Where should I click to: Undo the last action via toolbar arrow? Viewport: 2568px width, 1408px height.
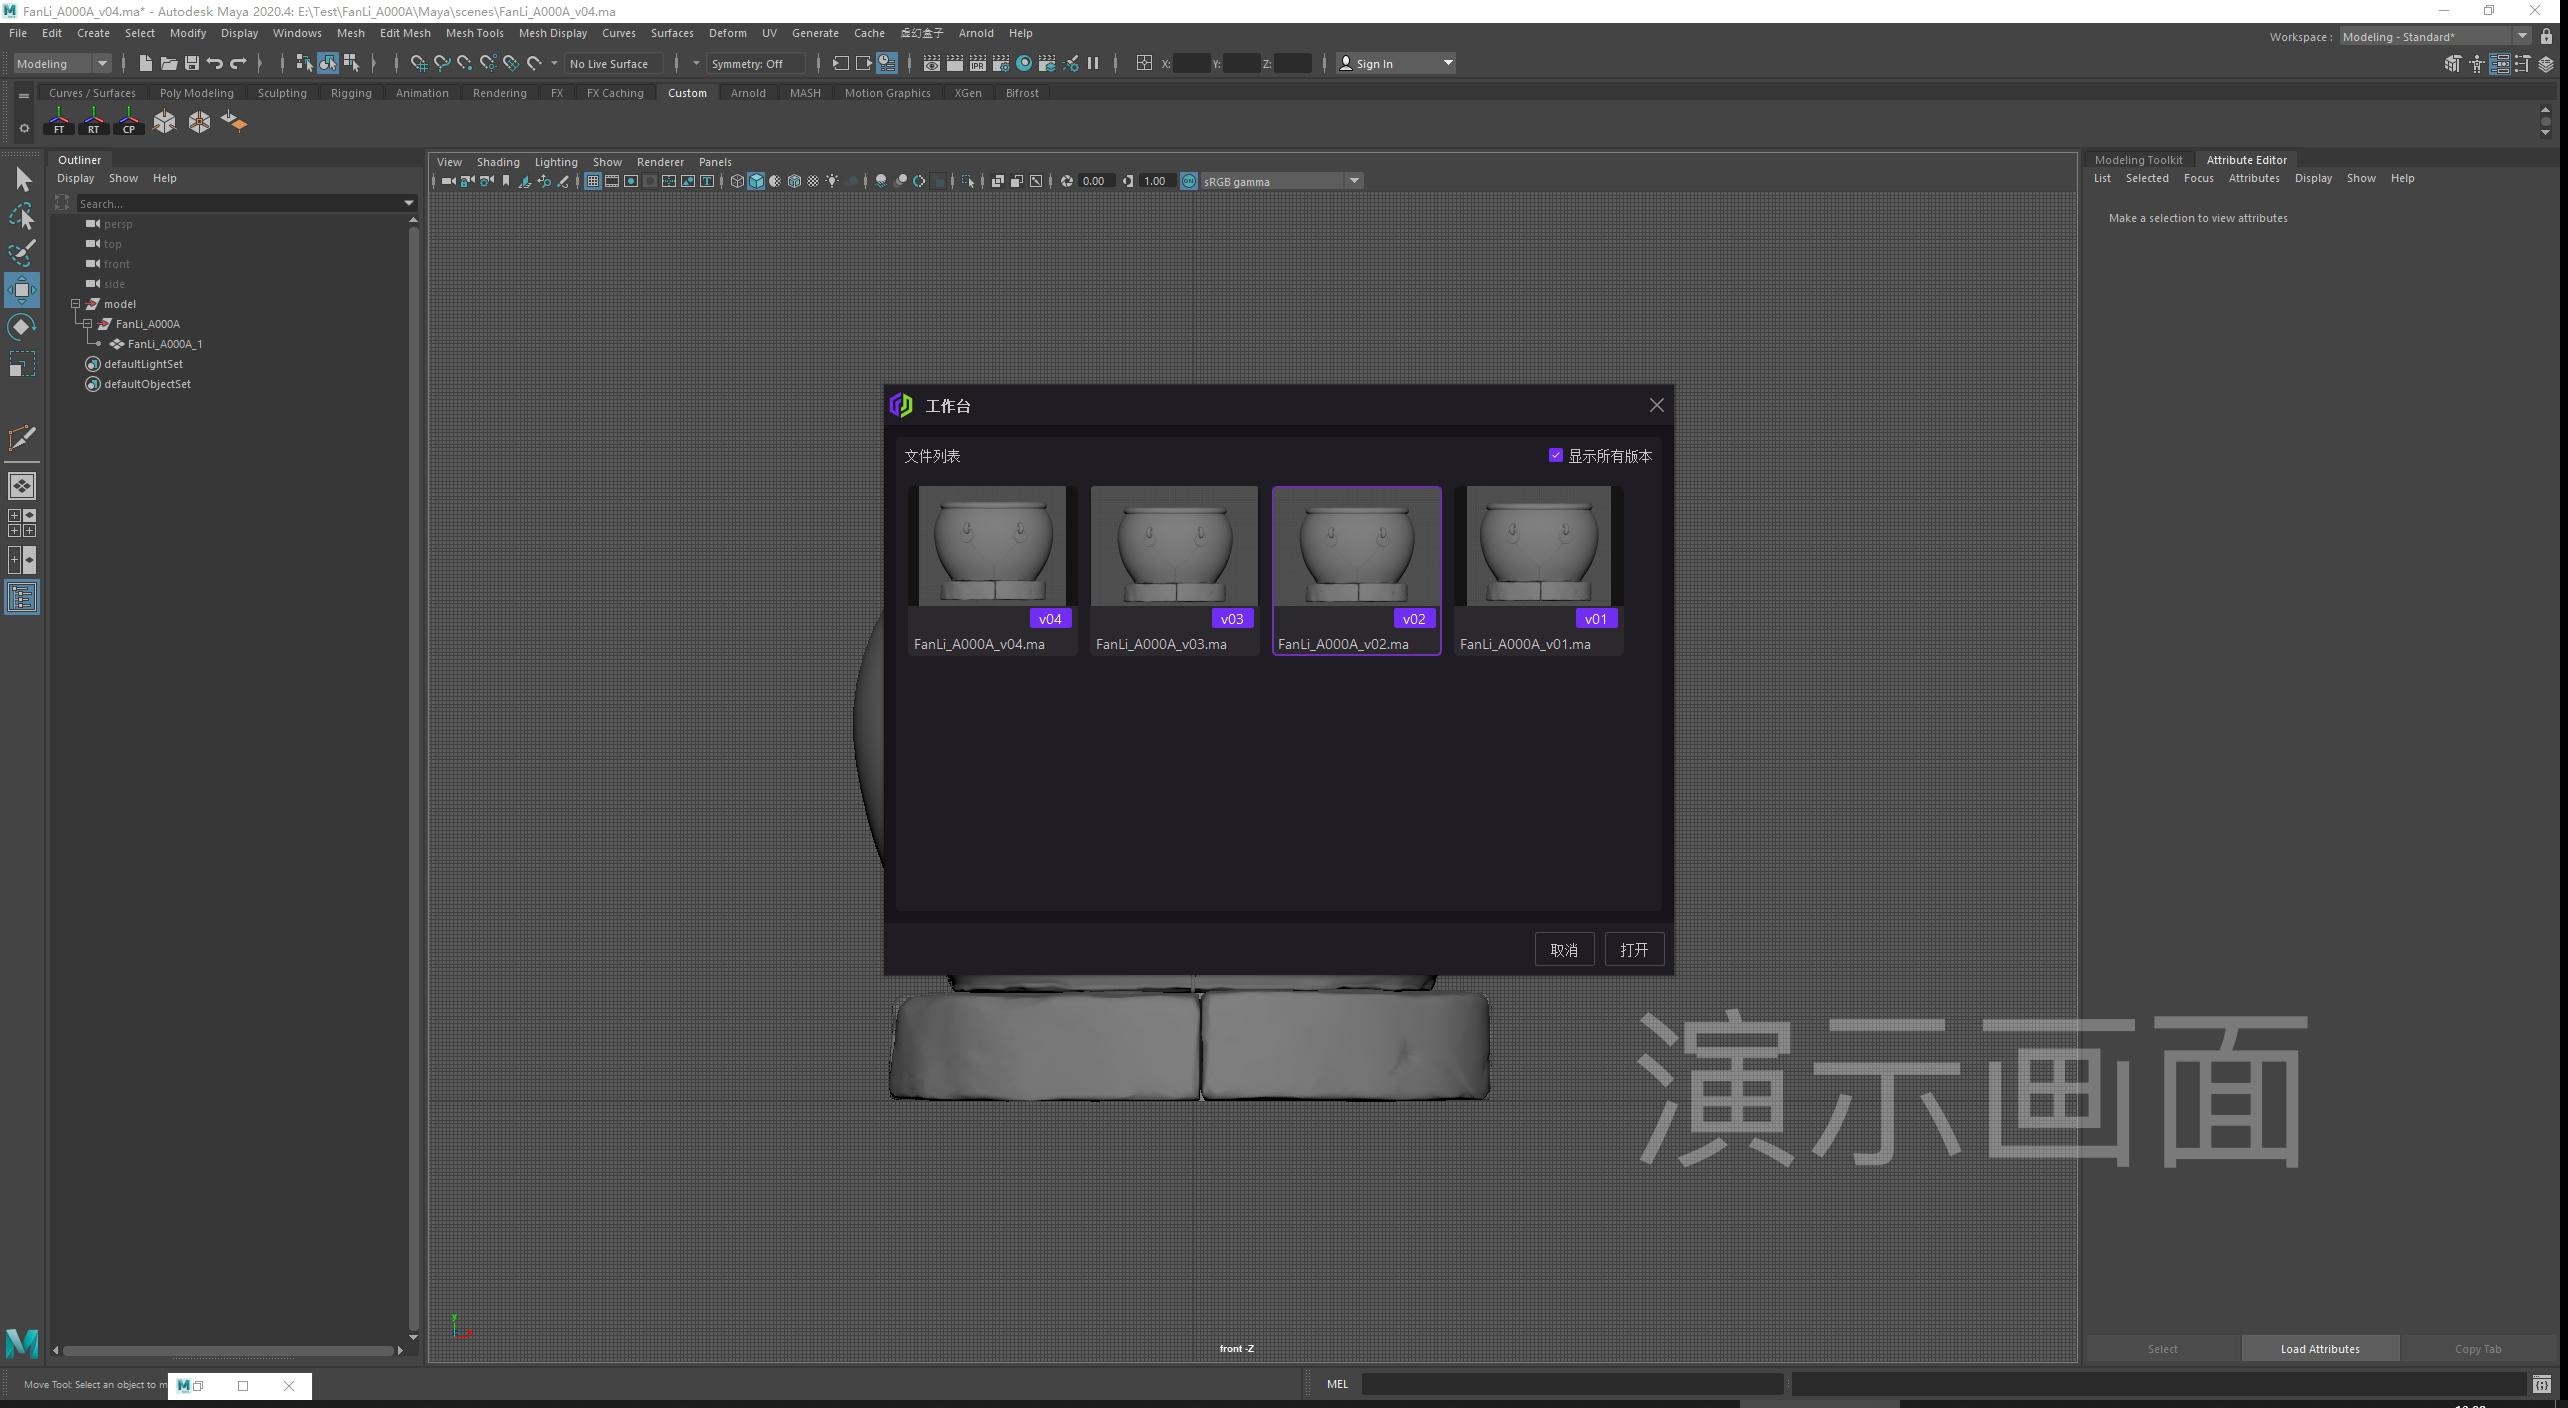click(214, 63)
